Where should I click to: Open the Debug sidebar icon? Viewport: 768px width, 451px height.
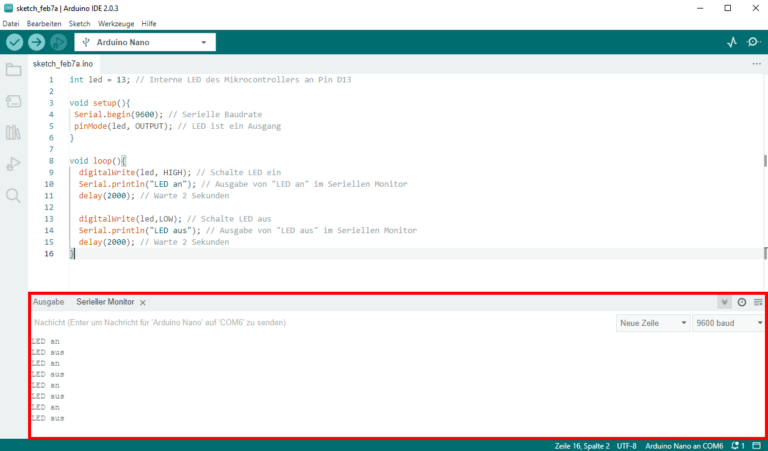tap(13, 164)
